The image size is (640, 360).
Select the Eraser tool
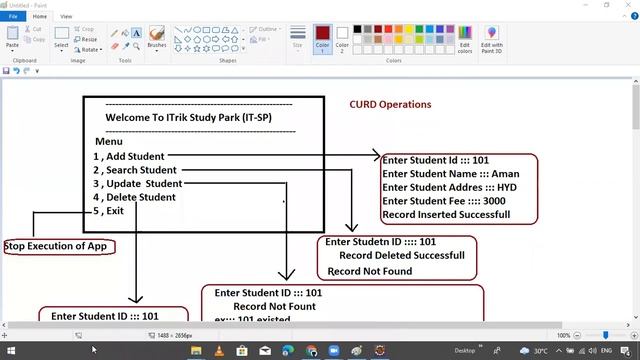115,46
